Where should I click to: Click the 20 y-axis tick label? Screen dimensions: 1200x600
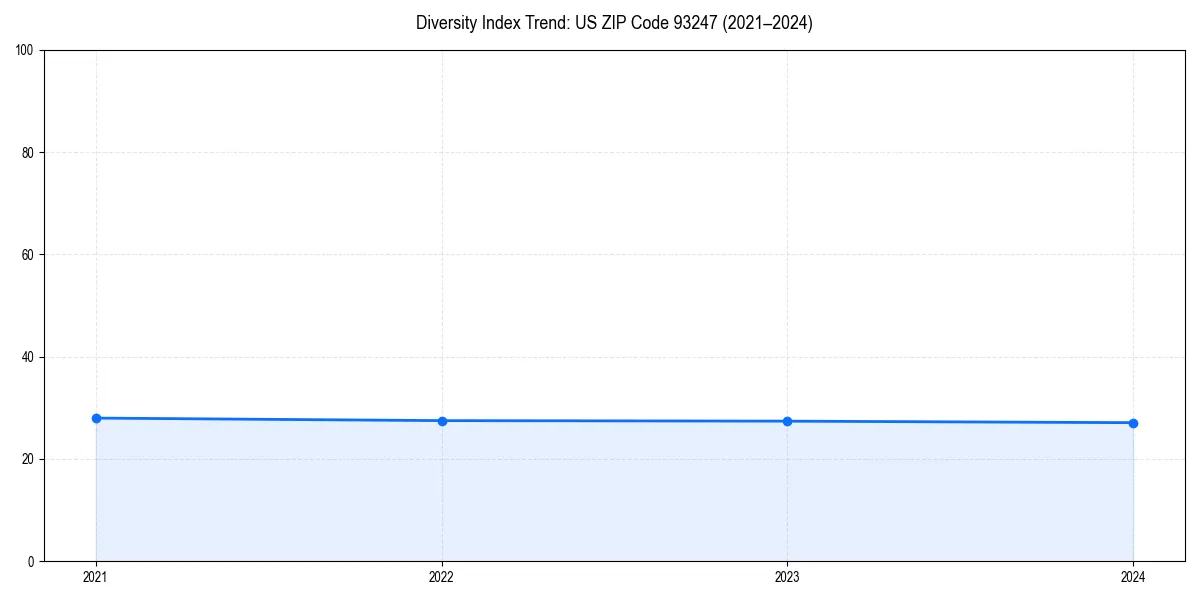coord(26,458)
